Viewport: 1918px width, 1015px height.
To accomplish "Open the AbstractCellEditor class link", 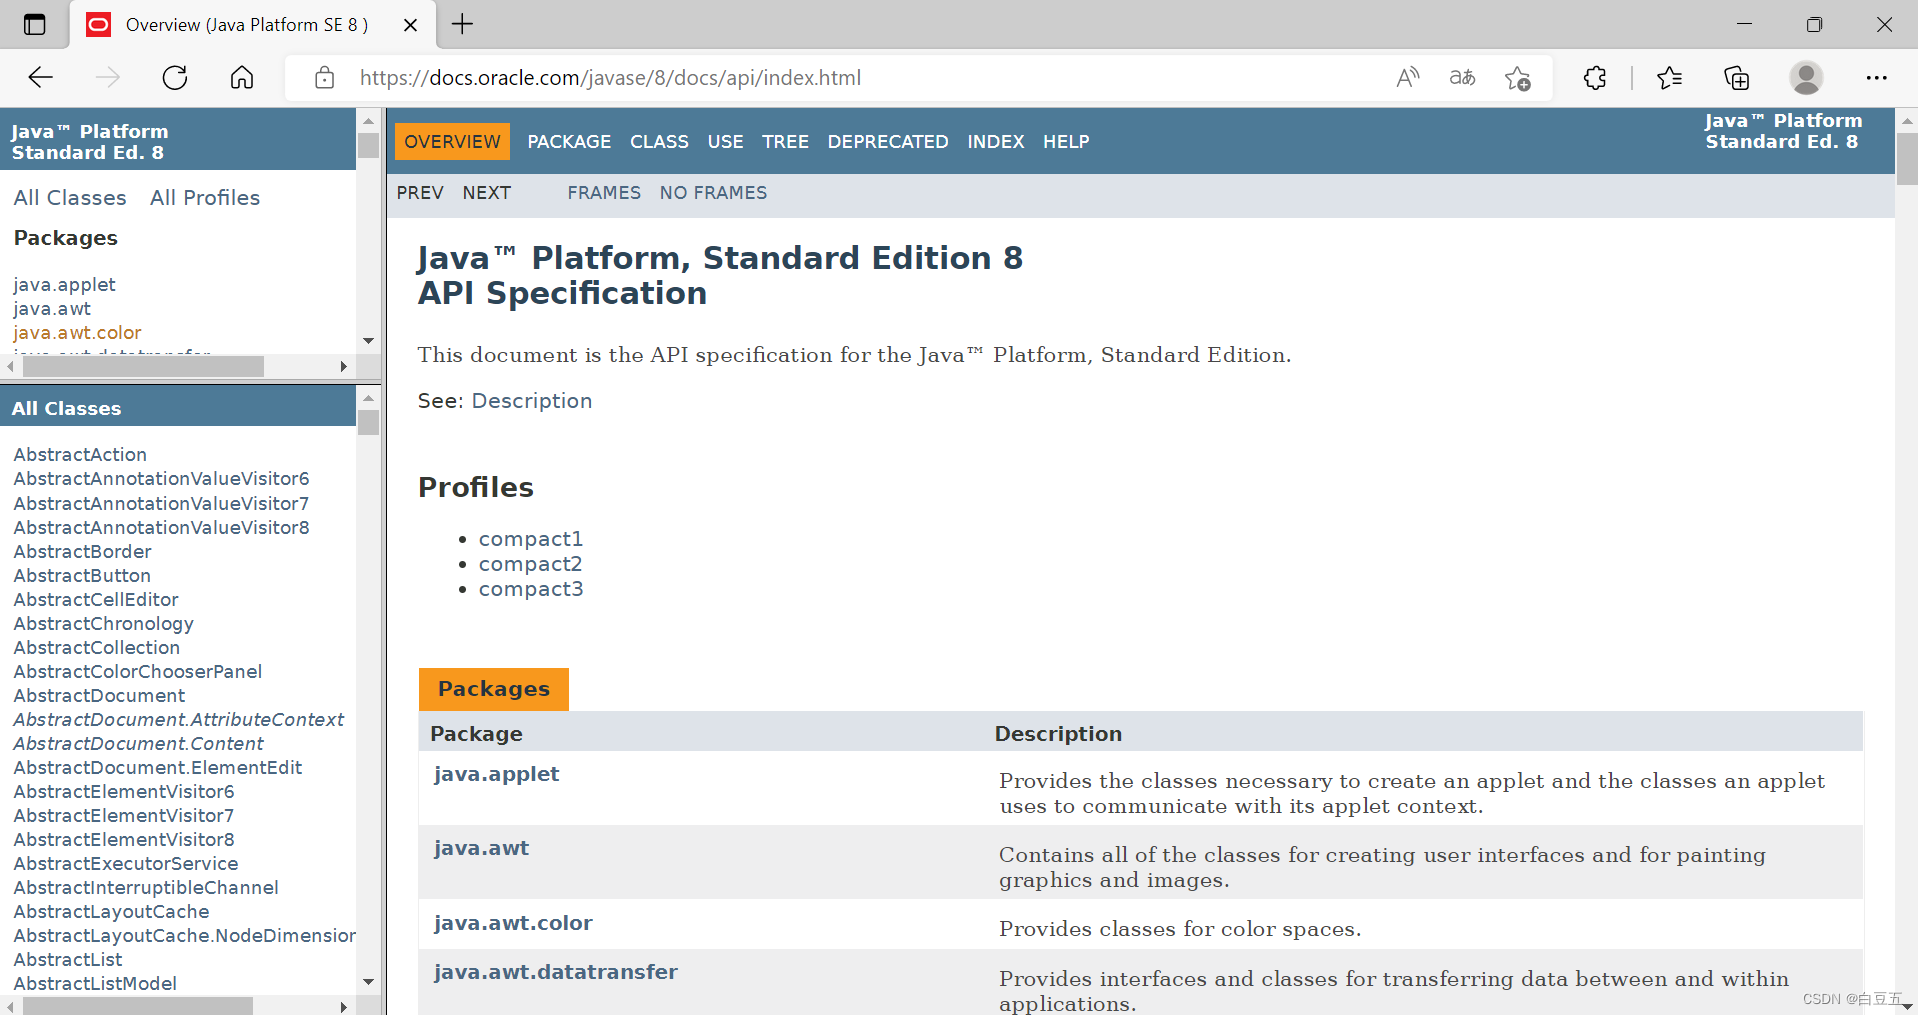I will coord(96,600).
